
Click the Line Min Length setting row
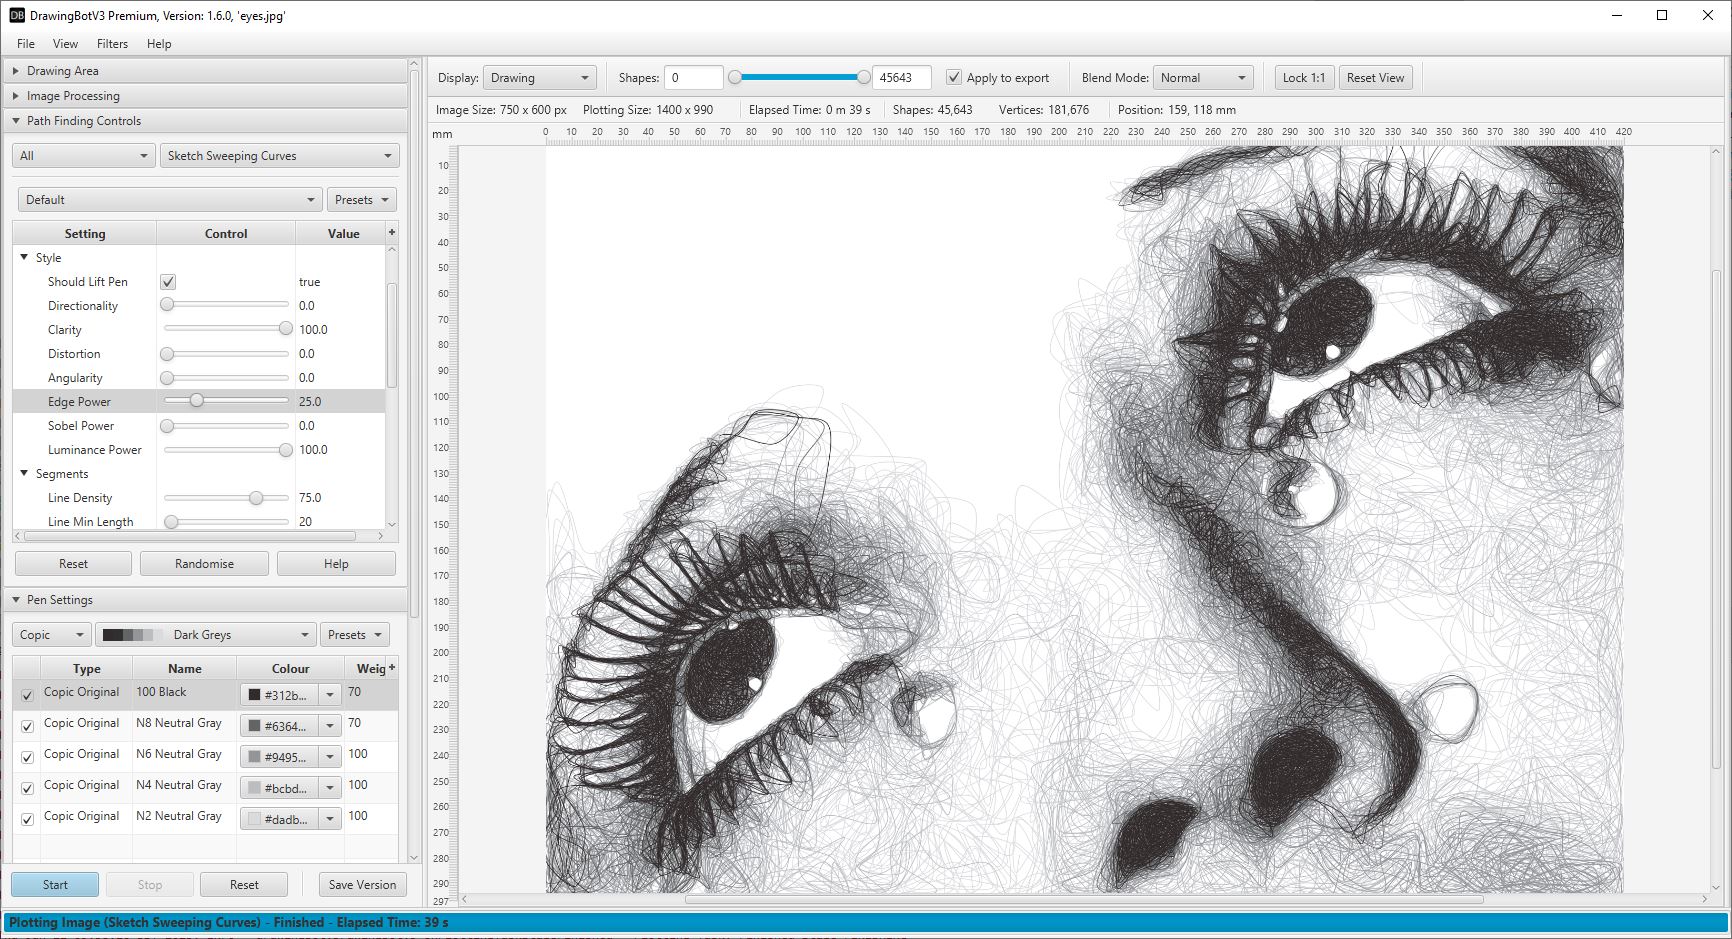[199, 521]
